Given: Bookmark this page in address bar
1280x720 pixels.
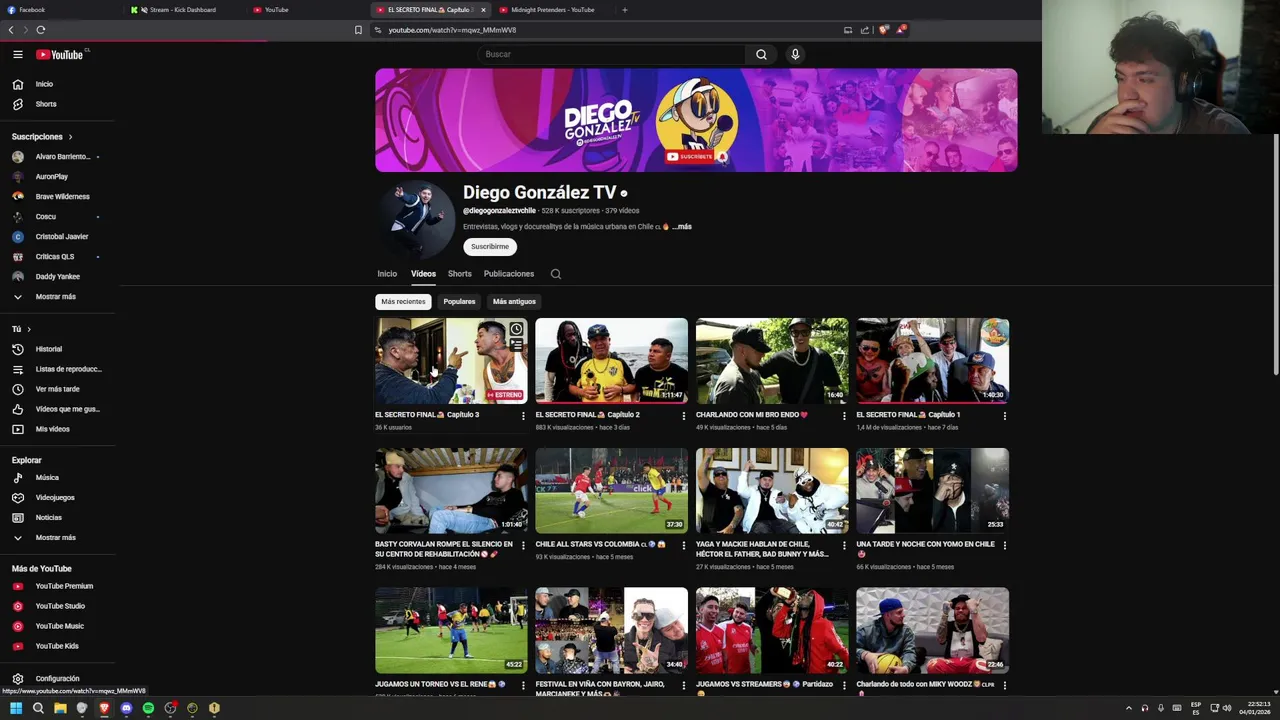Looking at the screenshot, I should pos(358,30).
